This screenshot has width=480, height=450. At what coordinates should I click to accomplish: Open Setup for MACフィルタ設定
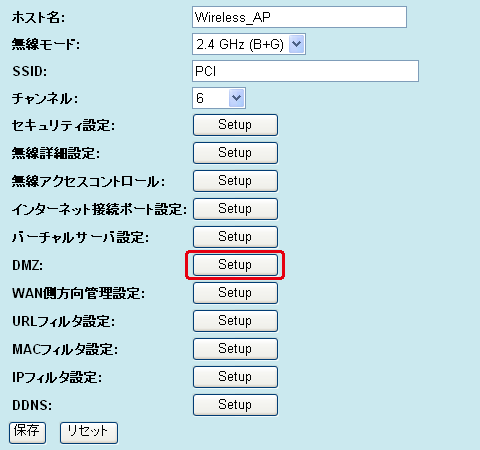tap(235, 349)
